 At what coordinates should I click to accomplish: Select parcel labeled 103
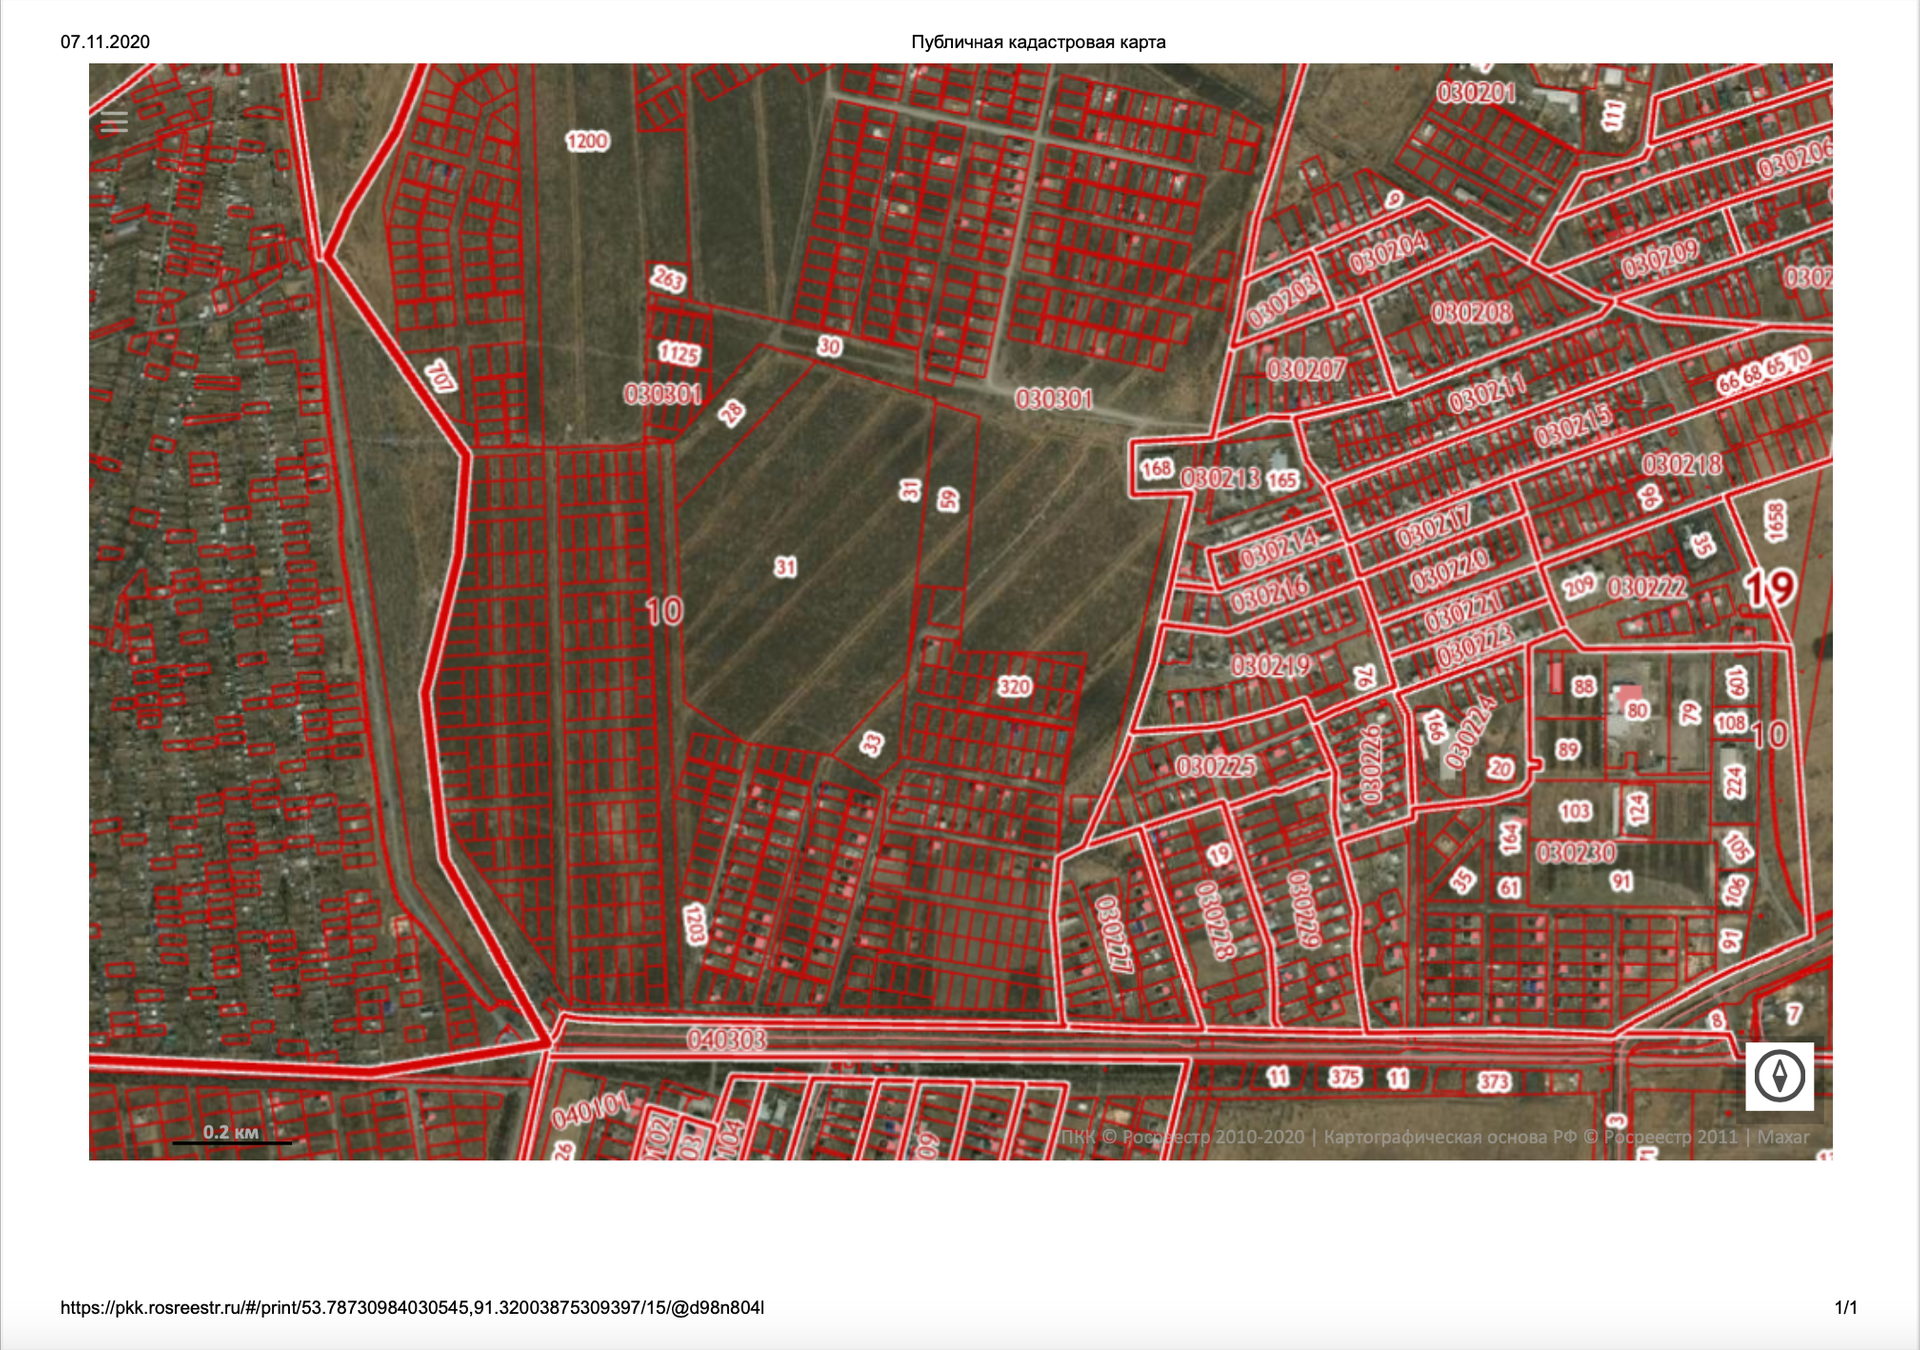[1574, 811]
